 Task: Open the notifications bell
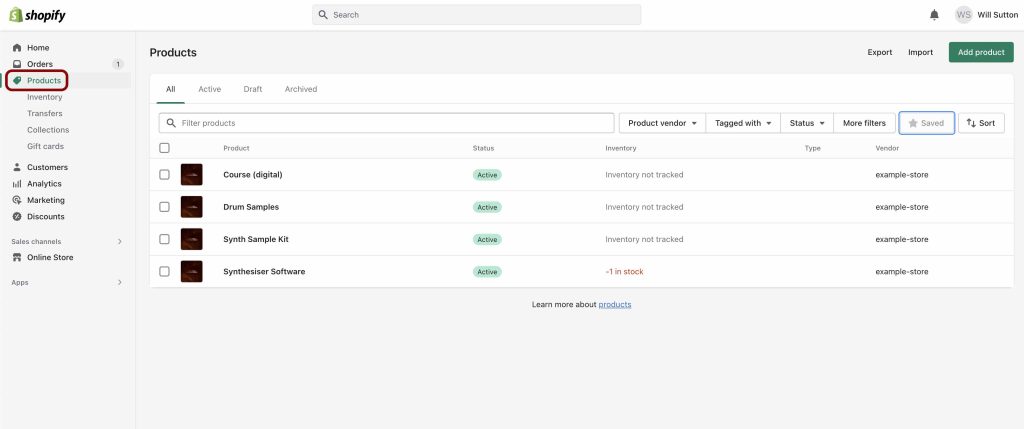coord(934,15)
